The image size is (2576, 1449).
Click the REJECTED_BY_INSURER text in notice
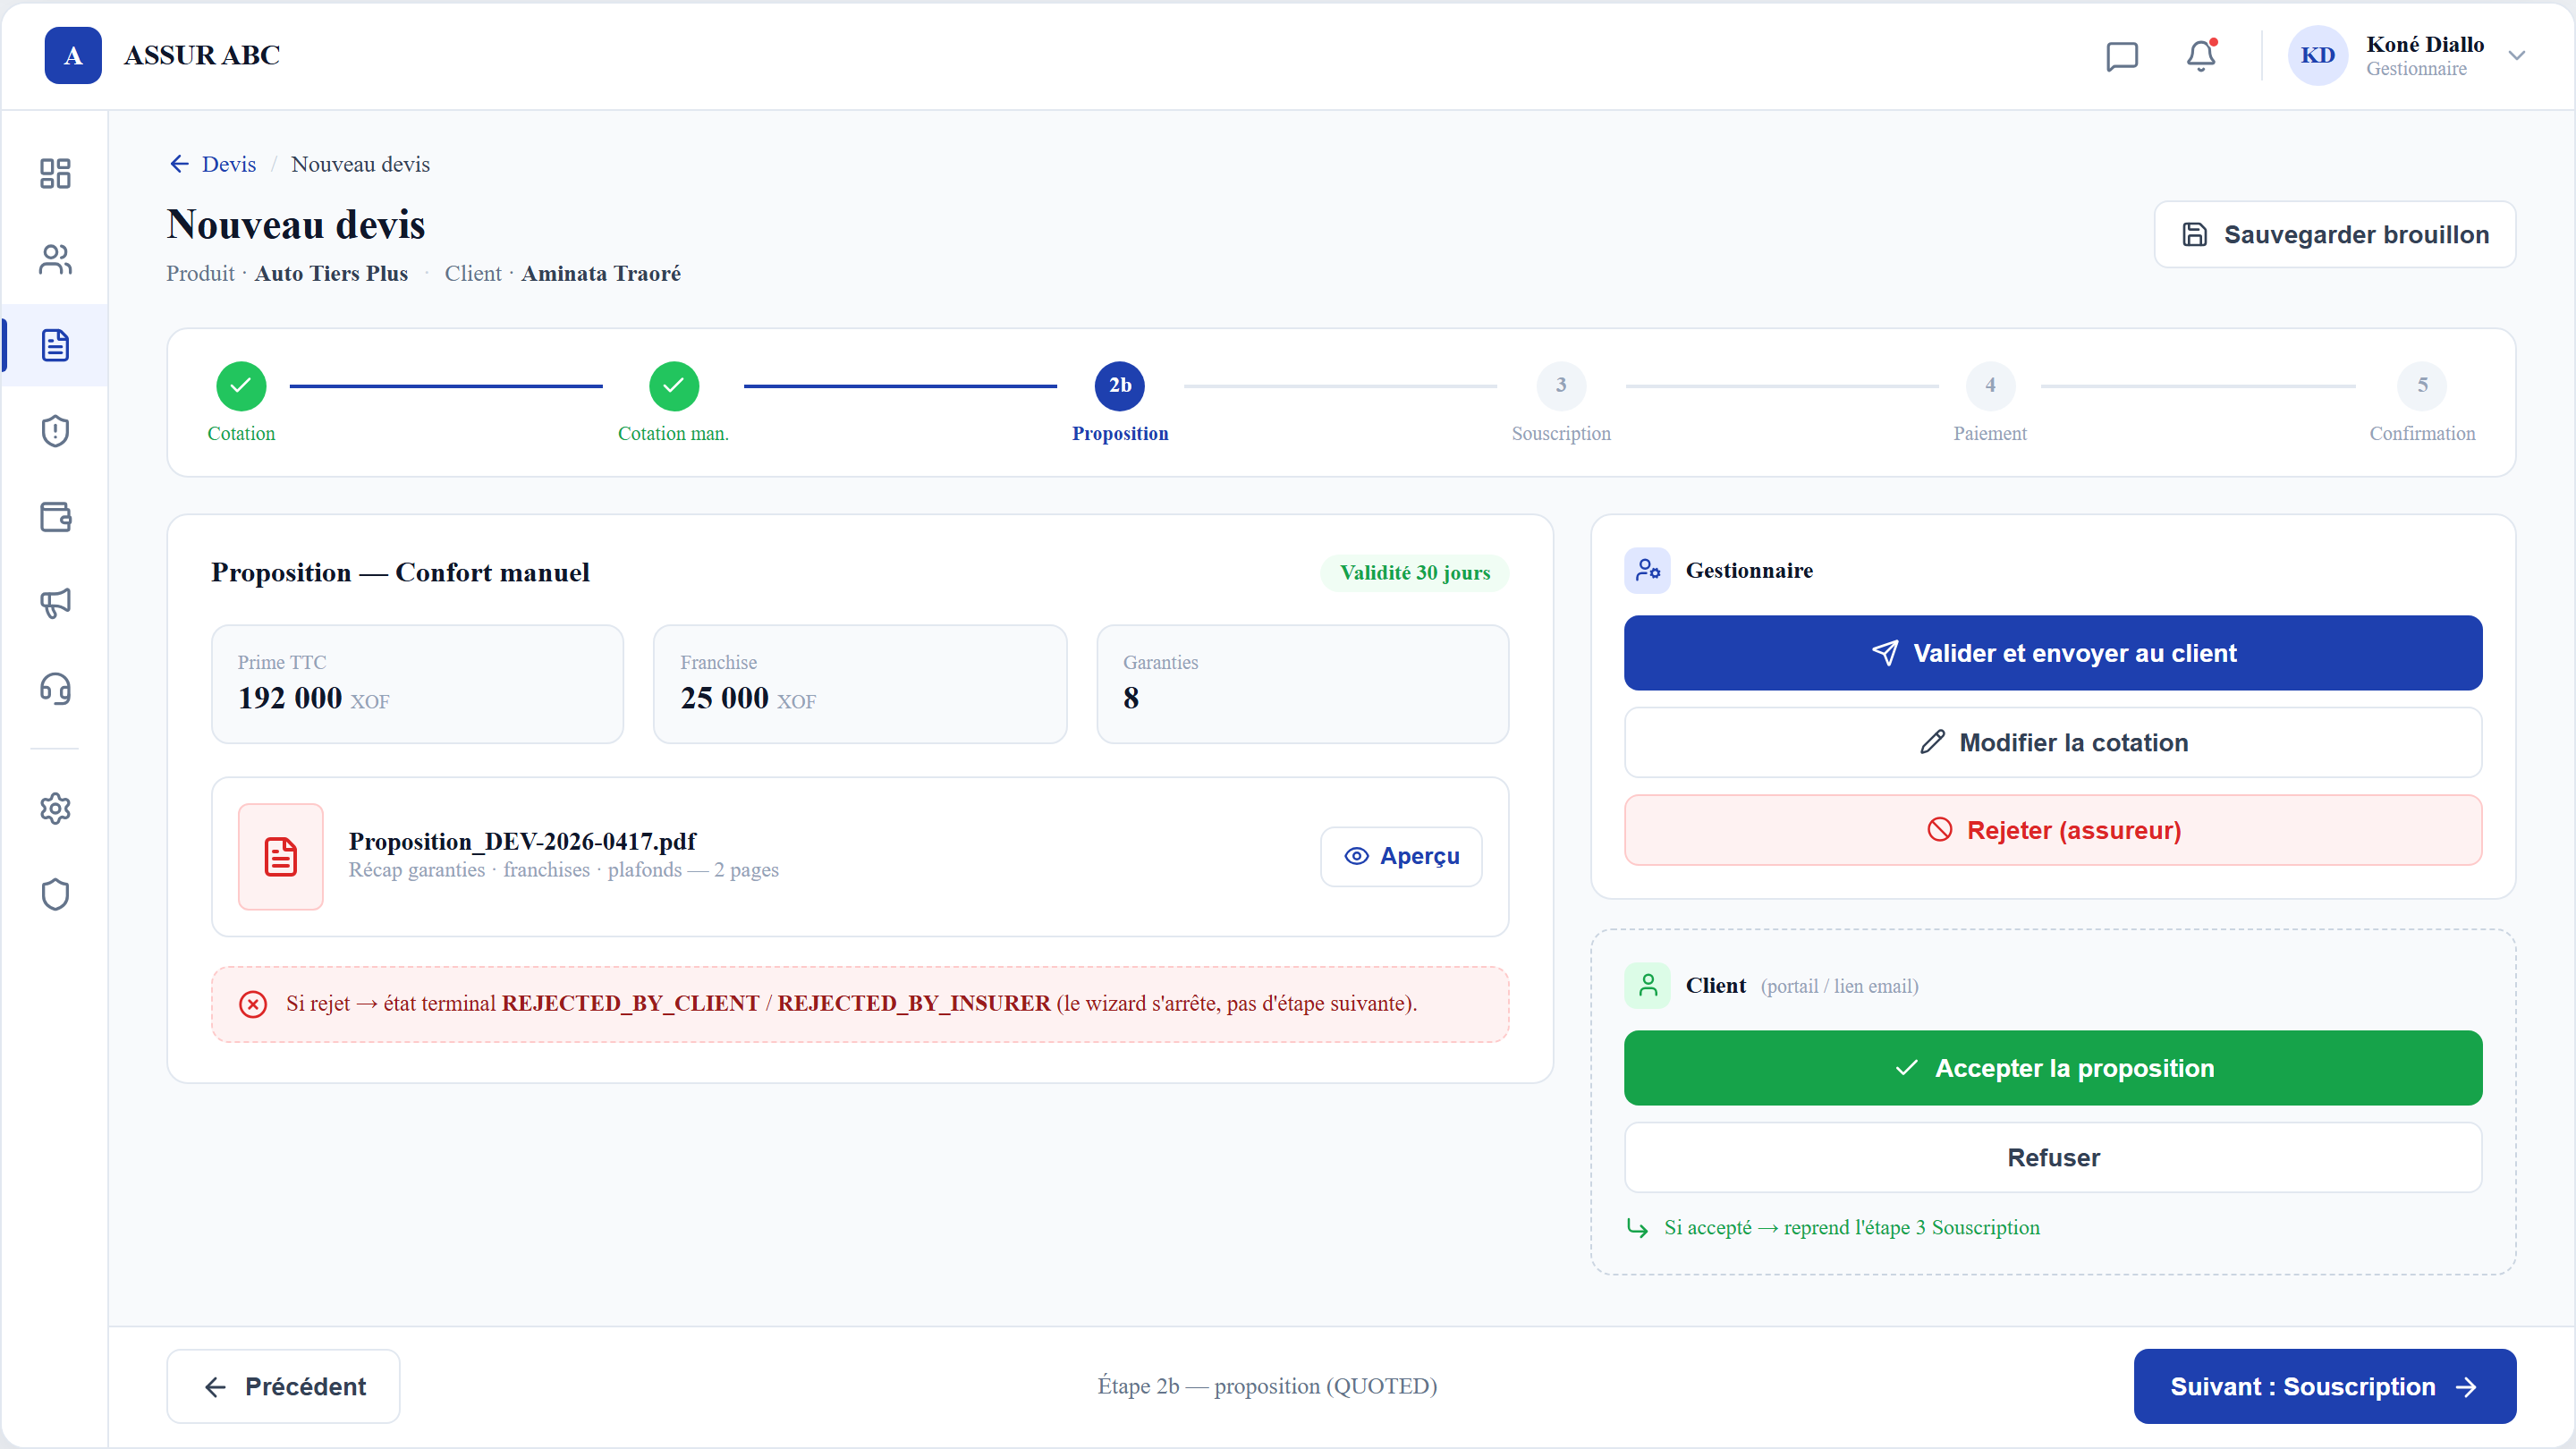pos(914,1004)
